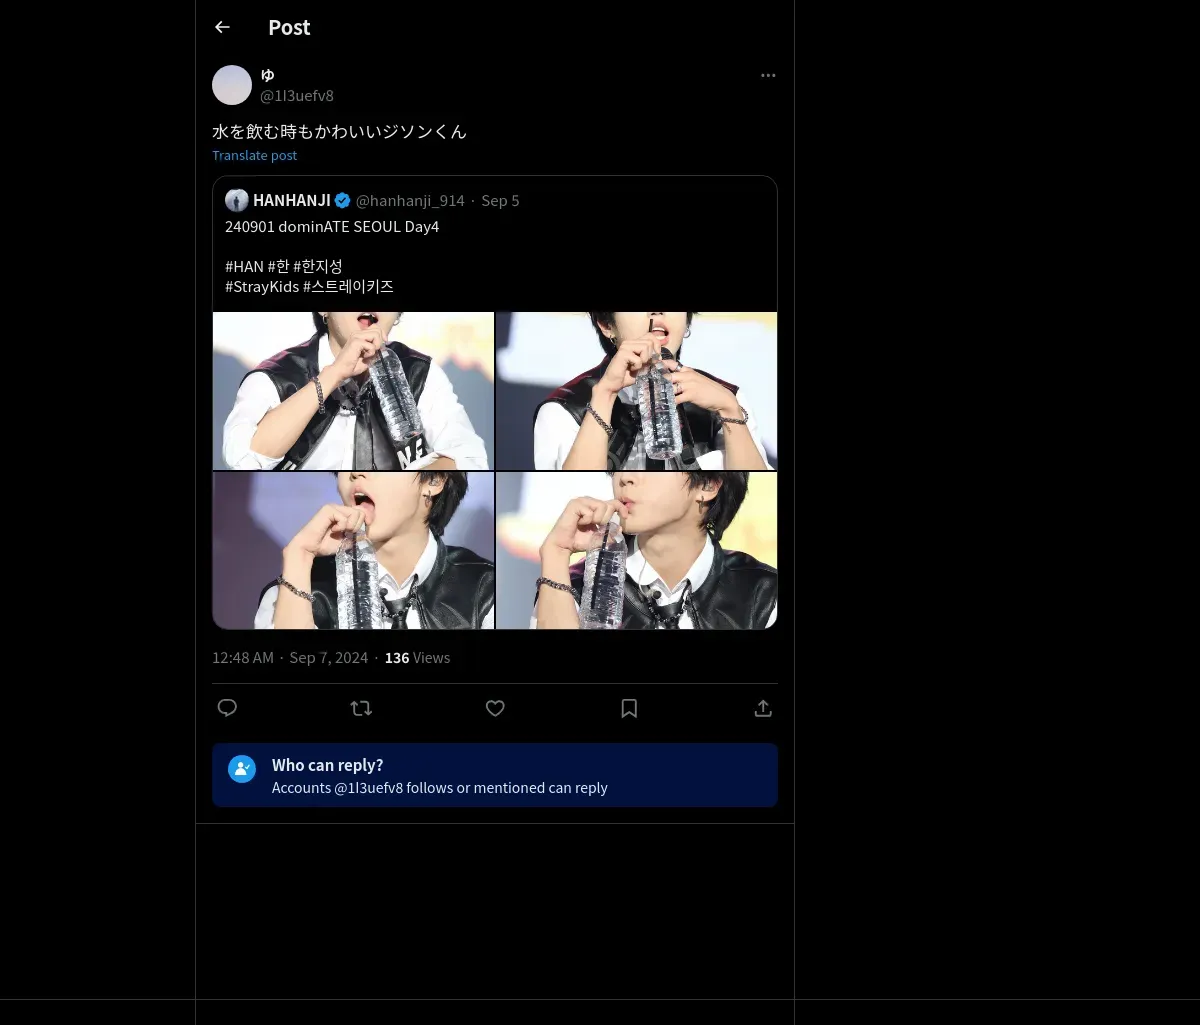Open the top-right quoted photo
1200x1025 pixels.
pos(636,391)
